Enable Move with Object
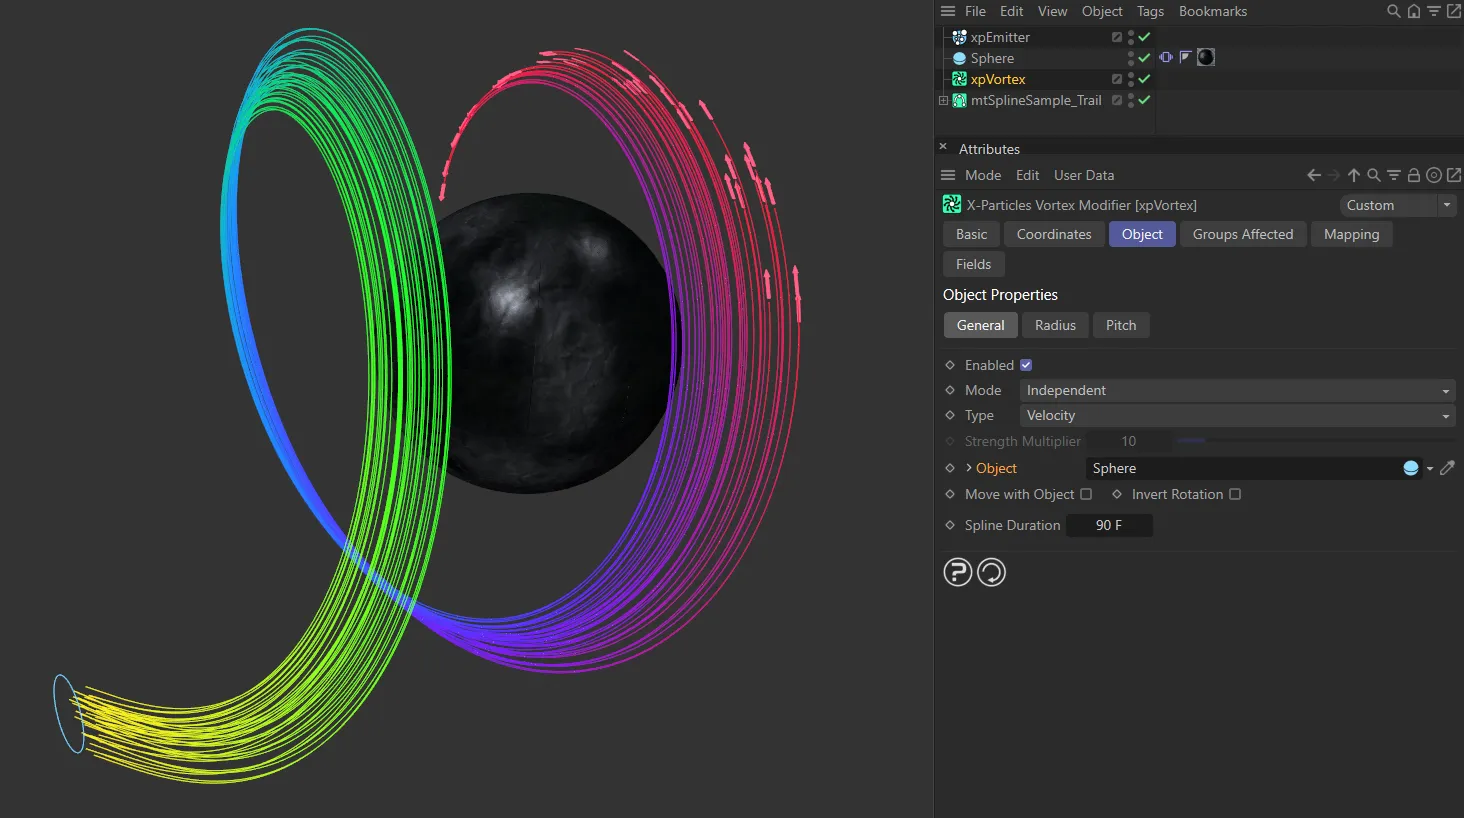Image resolution: width=1464 pixels, height=818 pixels. [x=1086, y=494]
